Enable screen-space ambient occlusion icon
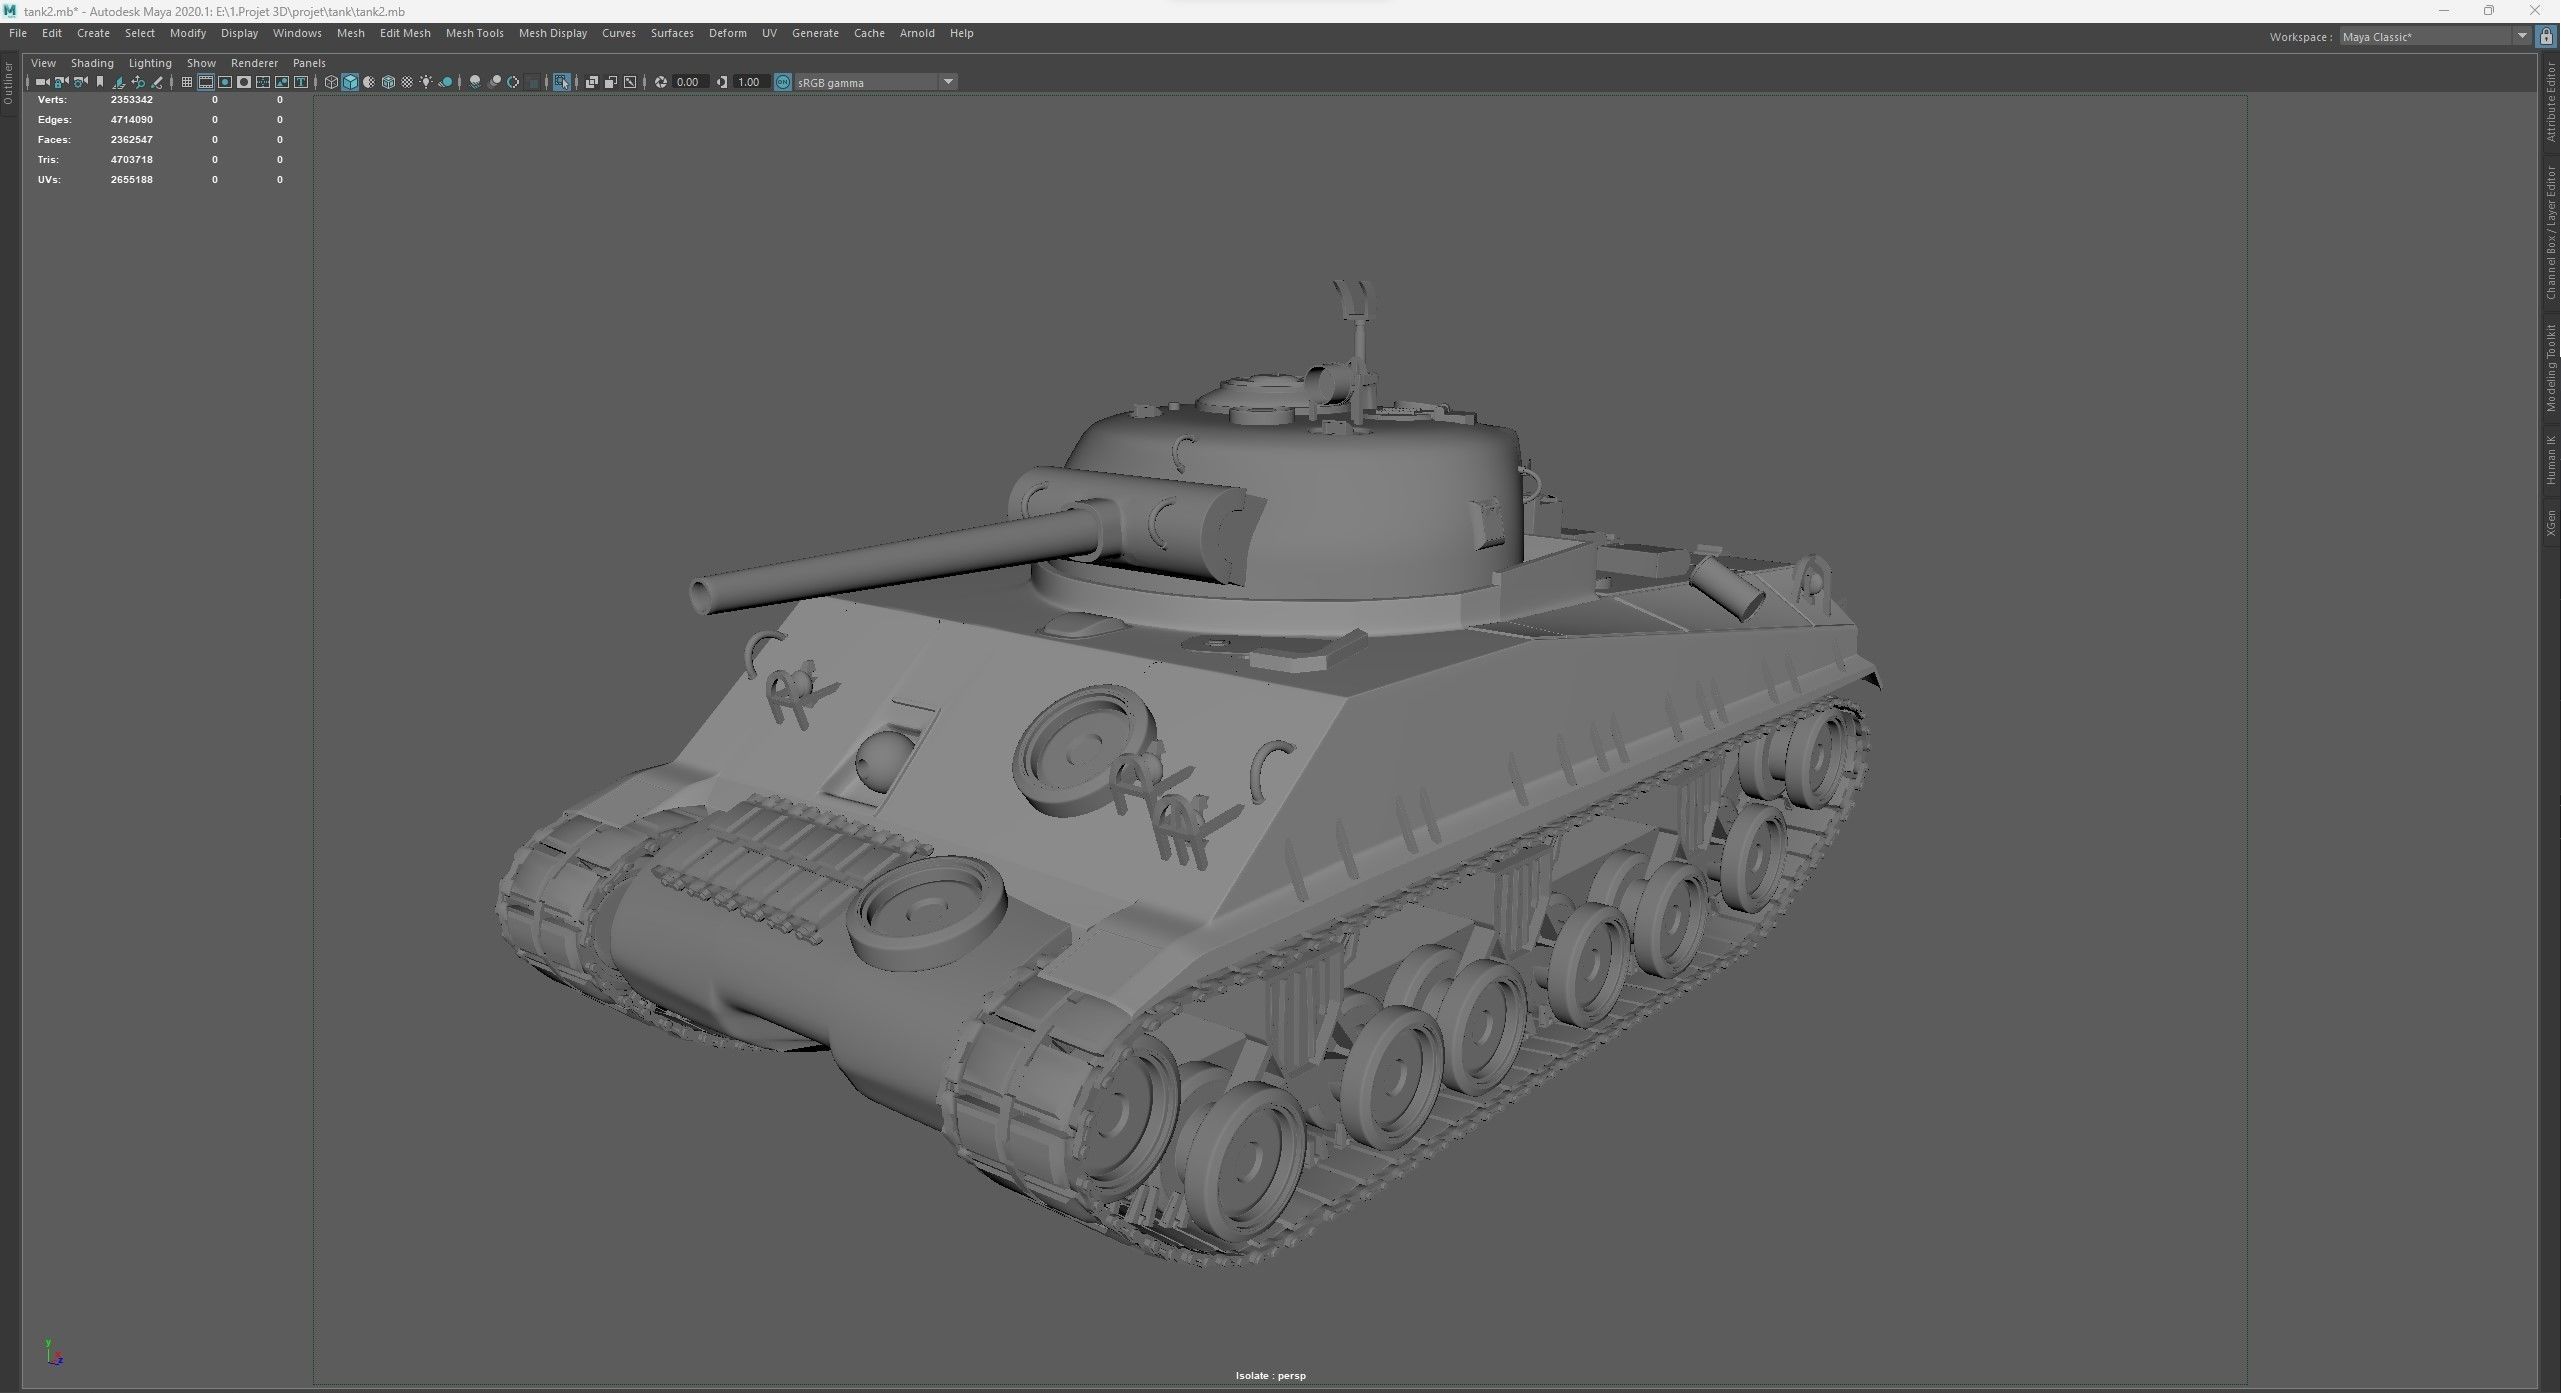Image resolution: width=2561 pixels, height=1393 pixels. tap(495, 82)
